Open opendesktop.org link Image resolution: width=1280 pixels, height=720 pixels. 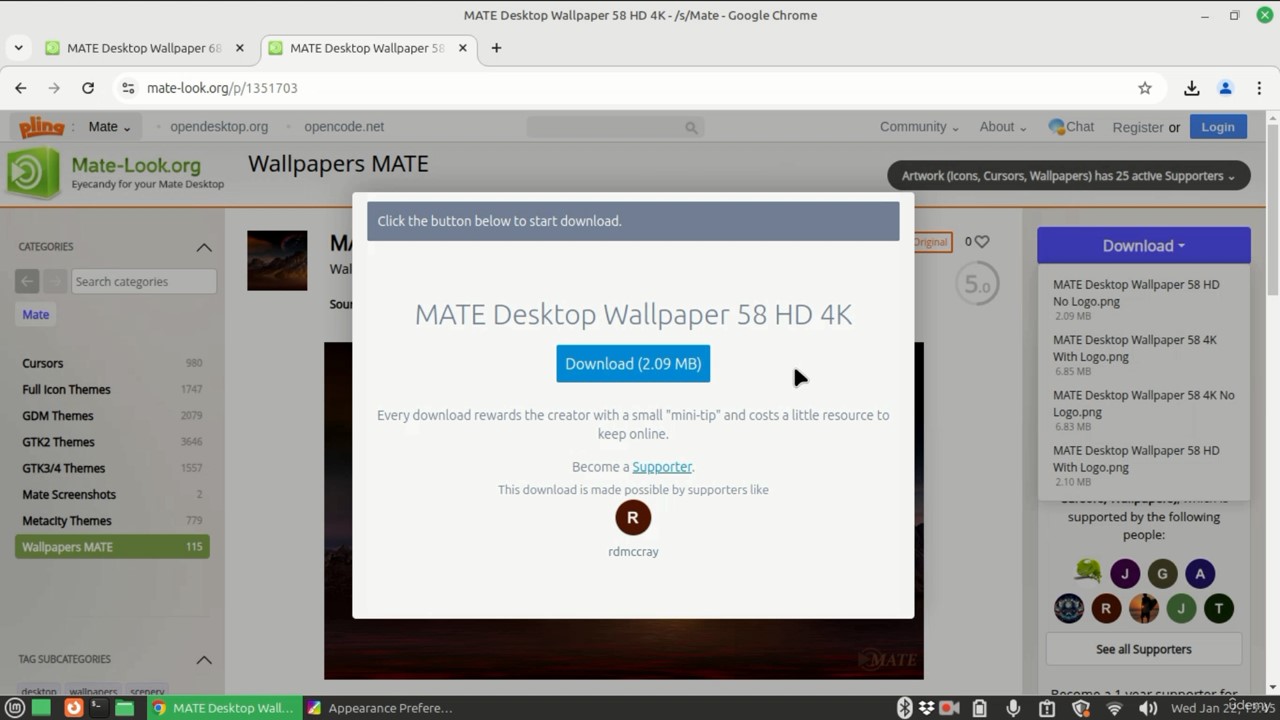click(x=219, y=127)
